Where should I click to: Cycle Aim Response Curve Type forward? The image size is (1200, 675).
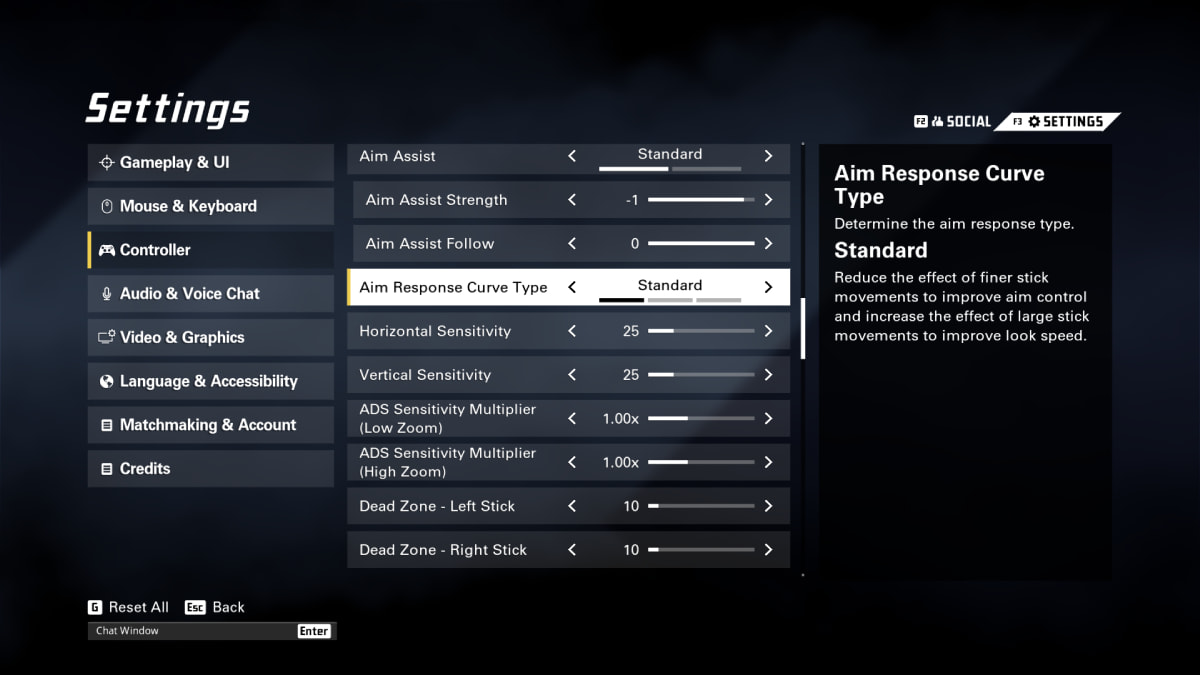[768, 287]
